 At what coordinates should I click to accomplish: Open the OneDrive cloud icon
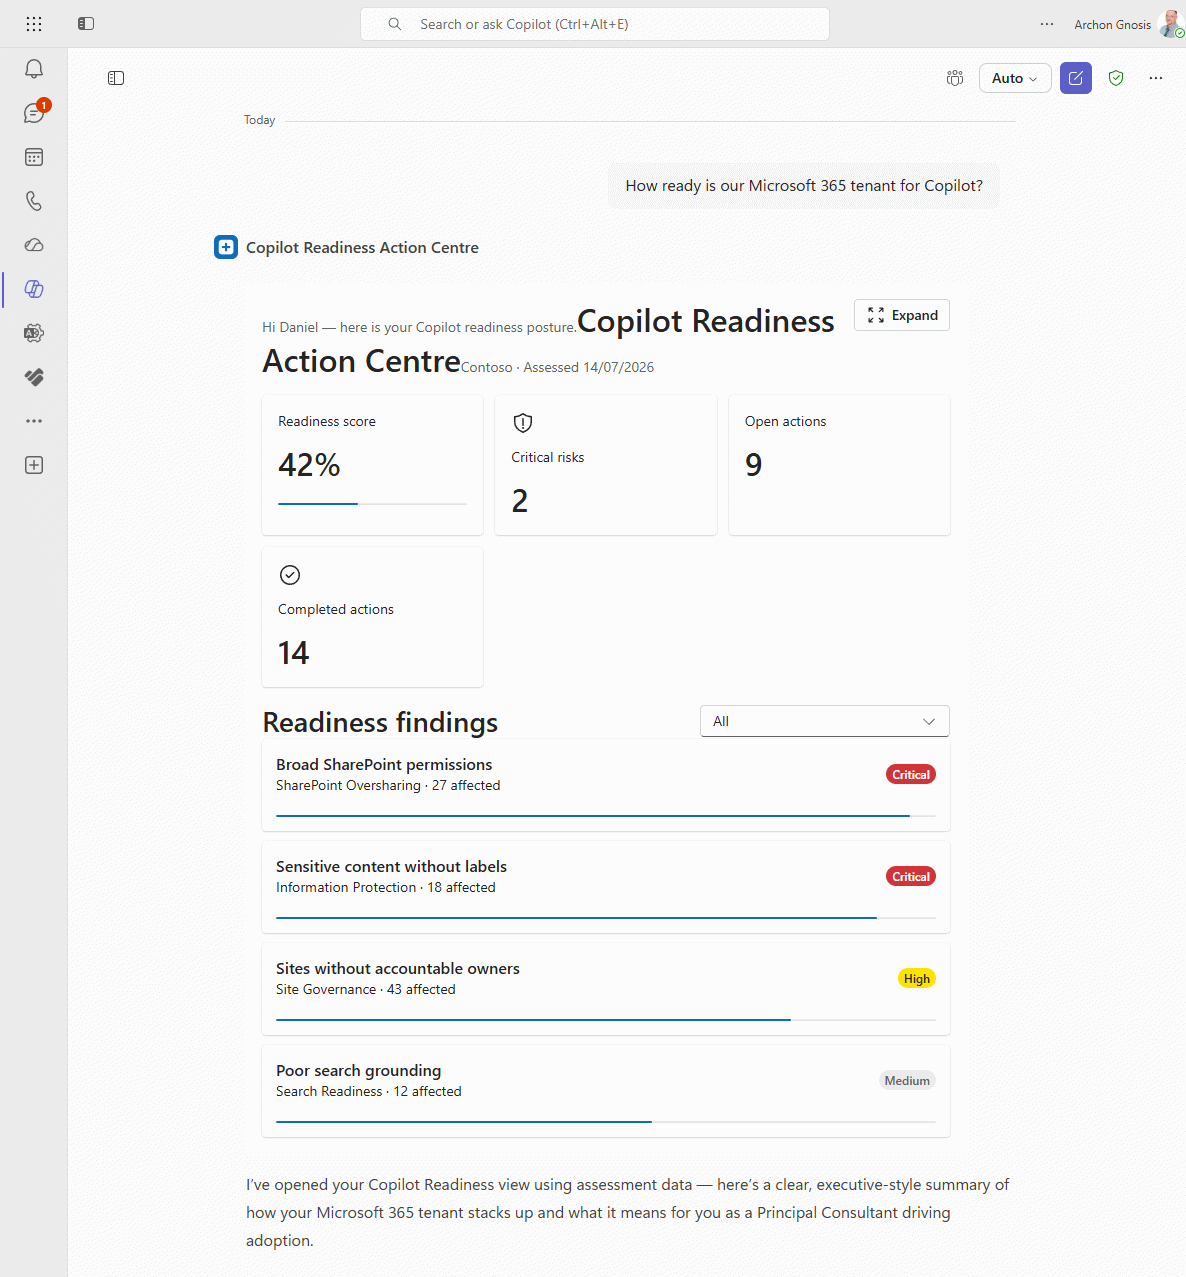(x=34, y=245)
